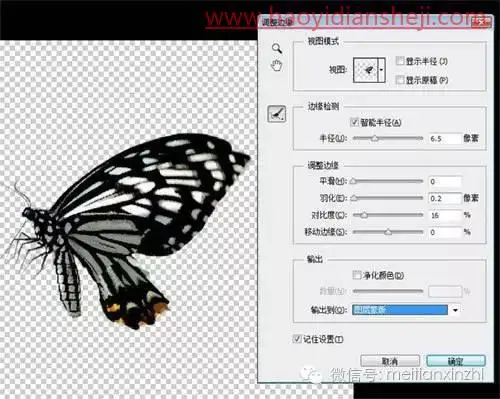Click the 确定 OK button
This screenshot has height=399, width=500.
[x=456, y=361]
